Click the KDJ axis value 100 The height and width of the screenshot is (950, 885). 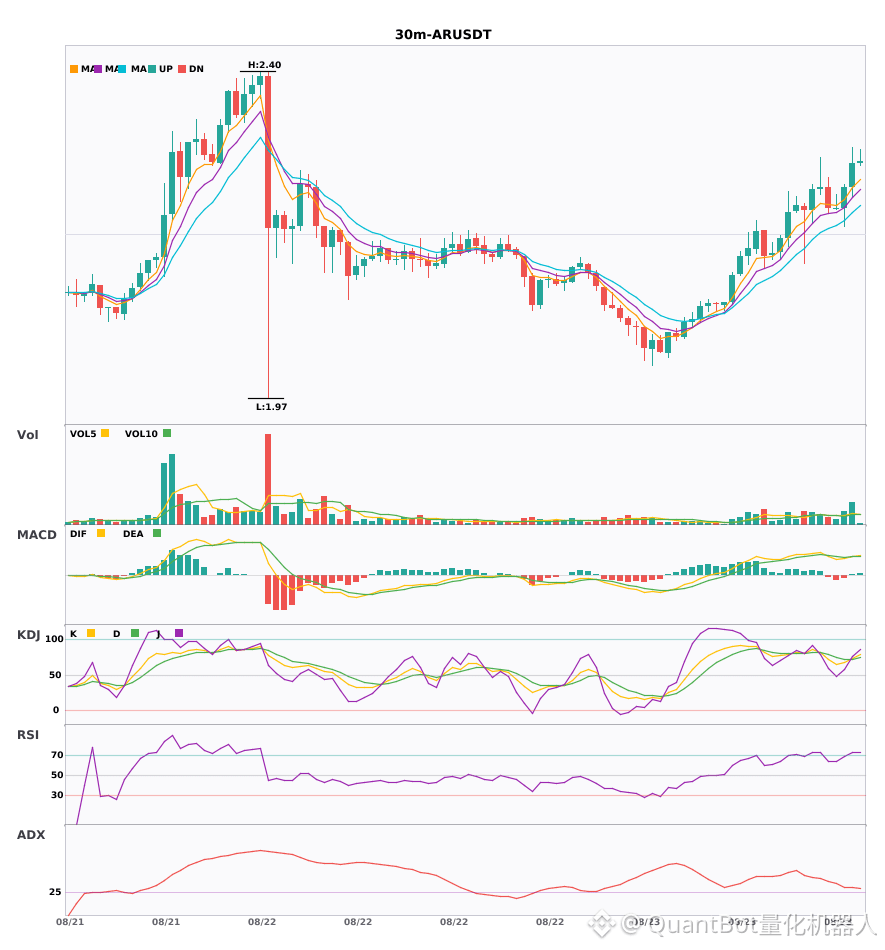54,639
